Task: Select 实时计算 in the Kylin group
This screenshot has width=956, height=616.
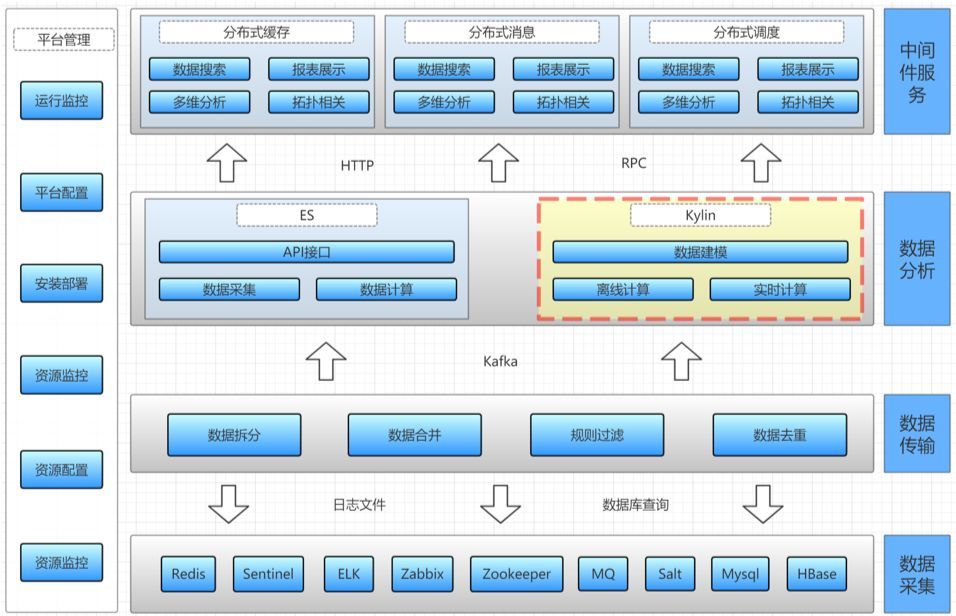Action: coord(780,290)
